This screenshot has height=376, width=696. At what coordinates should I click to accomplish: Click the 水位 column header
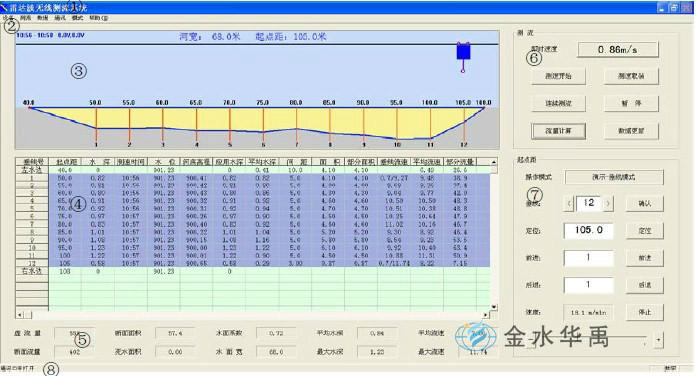click(x=163, y=162)
